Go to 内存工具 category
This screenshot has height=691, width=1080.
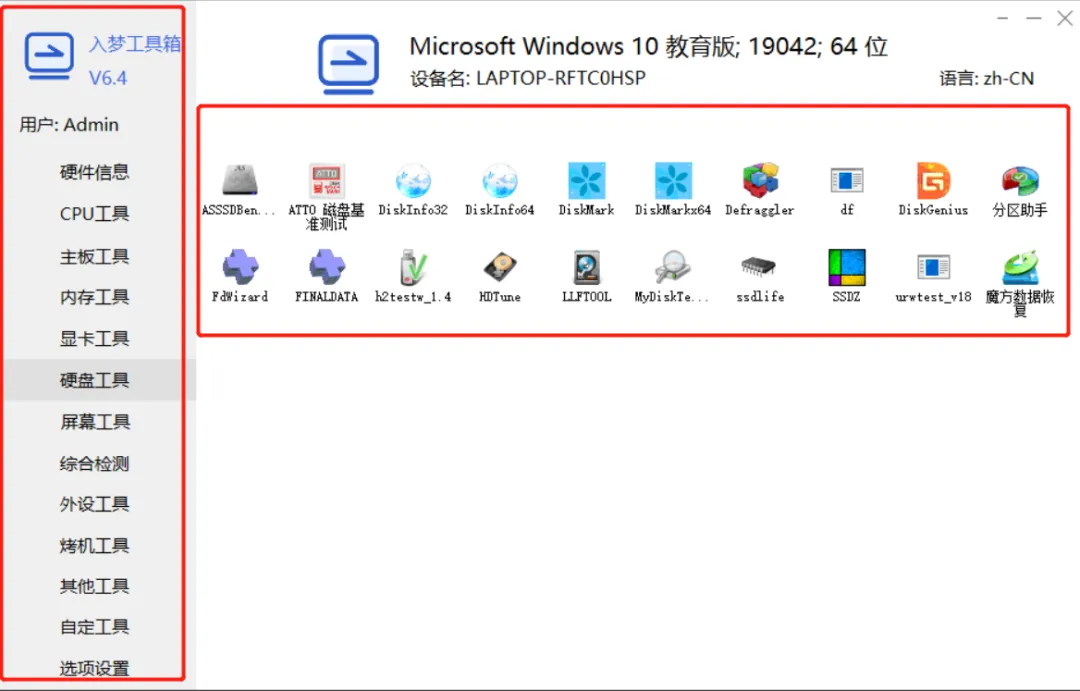pyautogui.click(x=94, y=298)
